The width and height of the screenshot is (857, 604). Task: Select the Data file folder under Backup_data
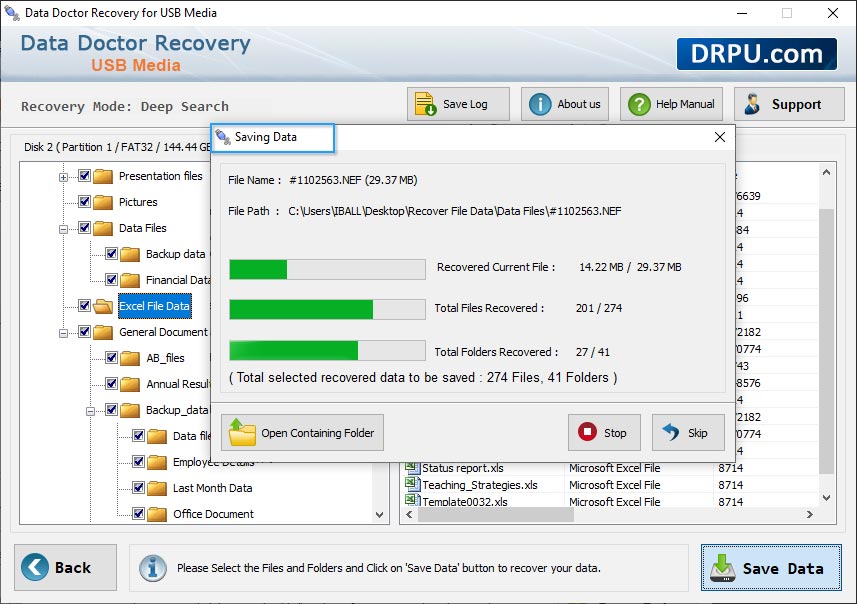[191, 436]
